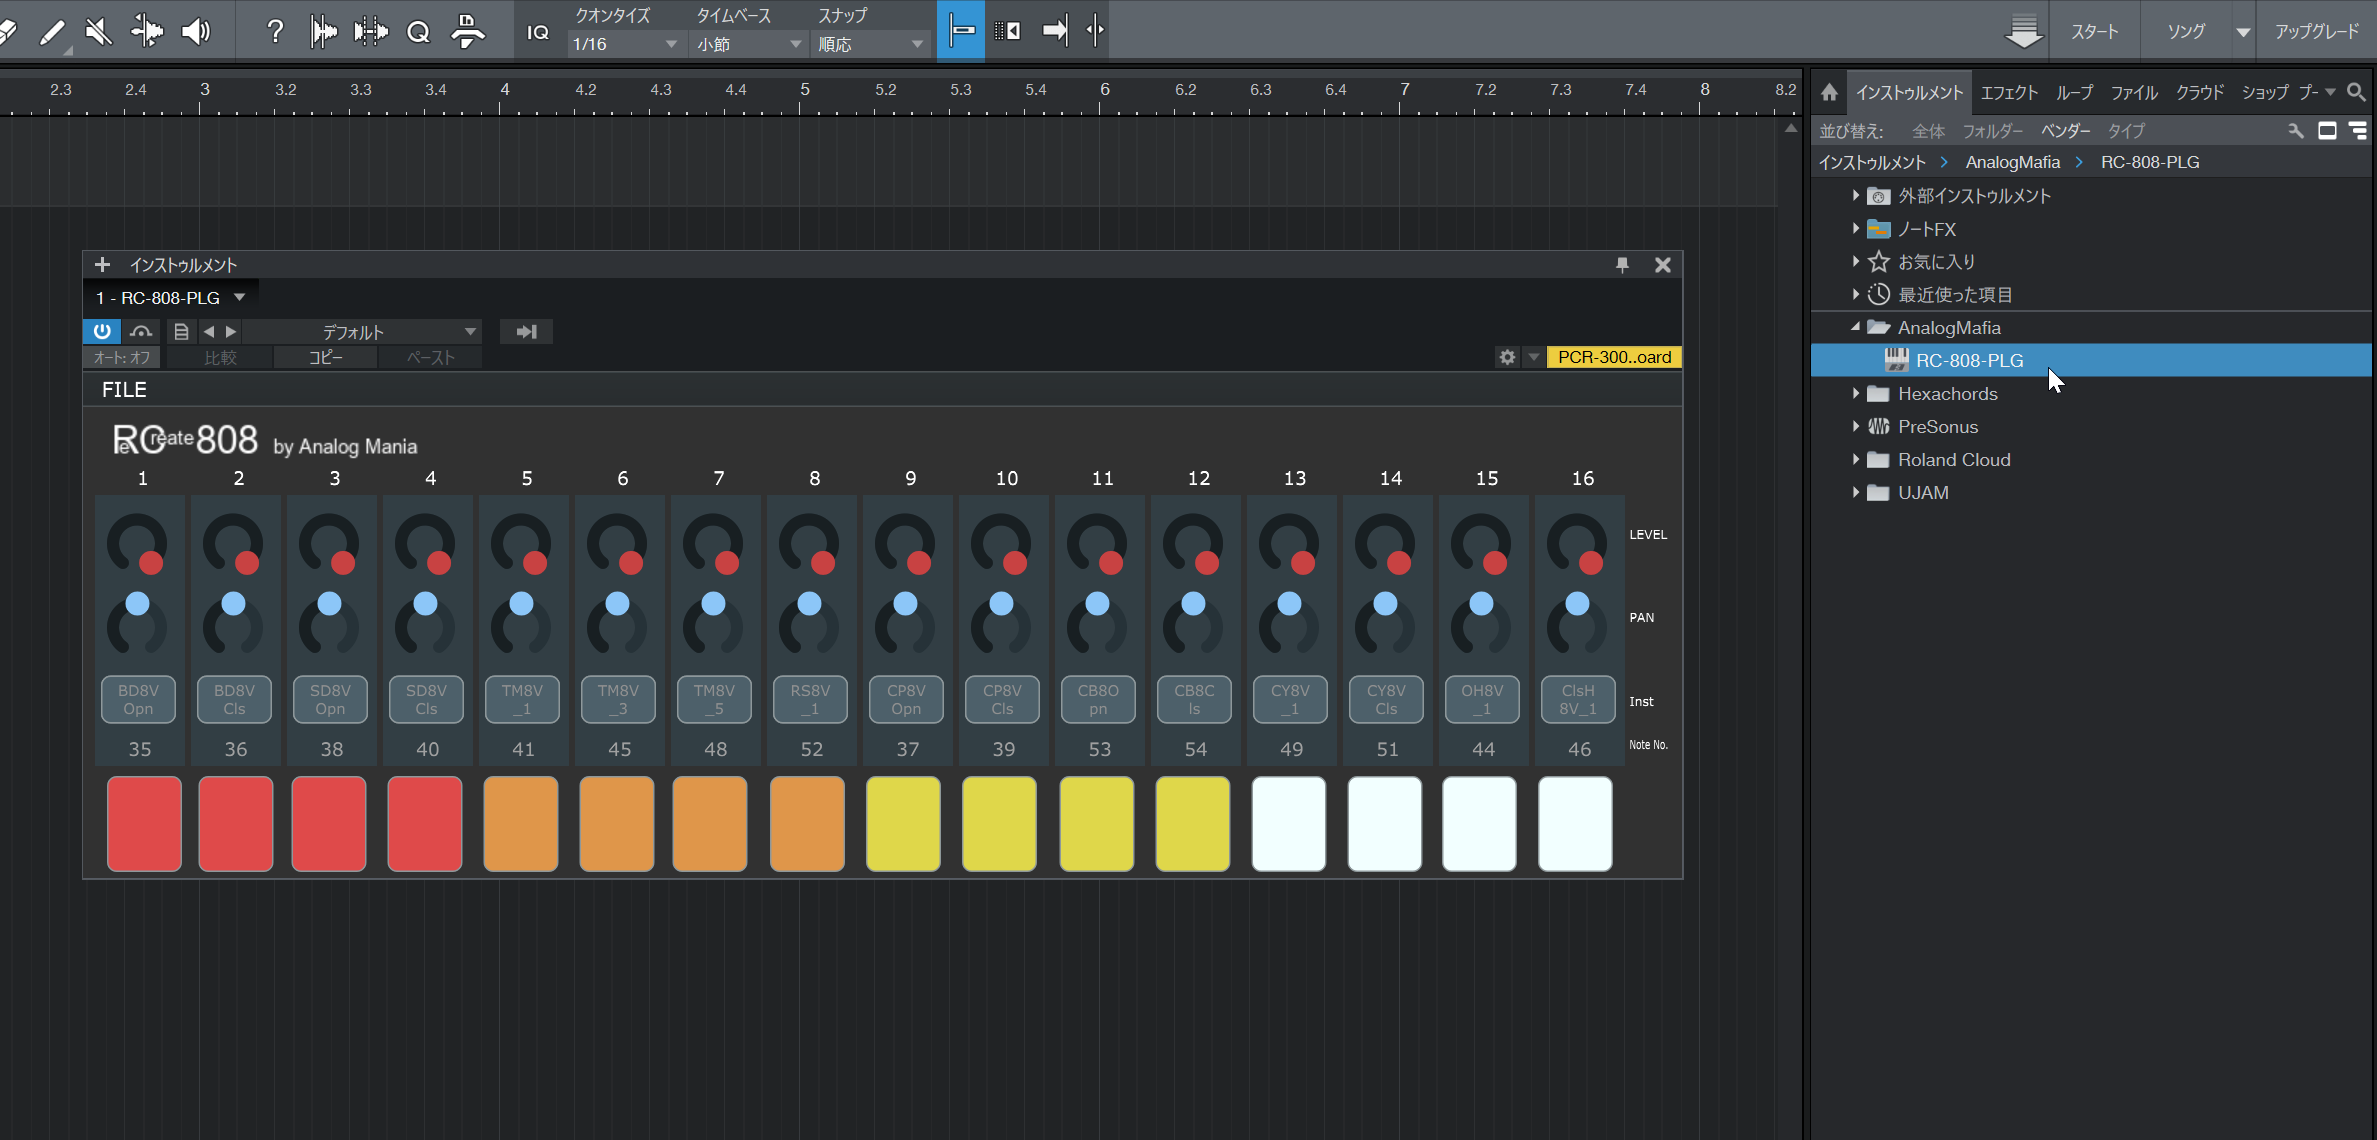
Task: Sort browser by タイプ
Action: [x=2126, y=131]
